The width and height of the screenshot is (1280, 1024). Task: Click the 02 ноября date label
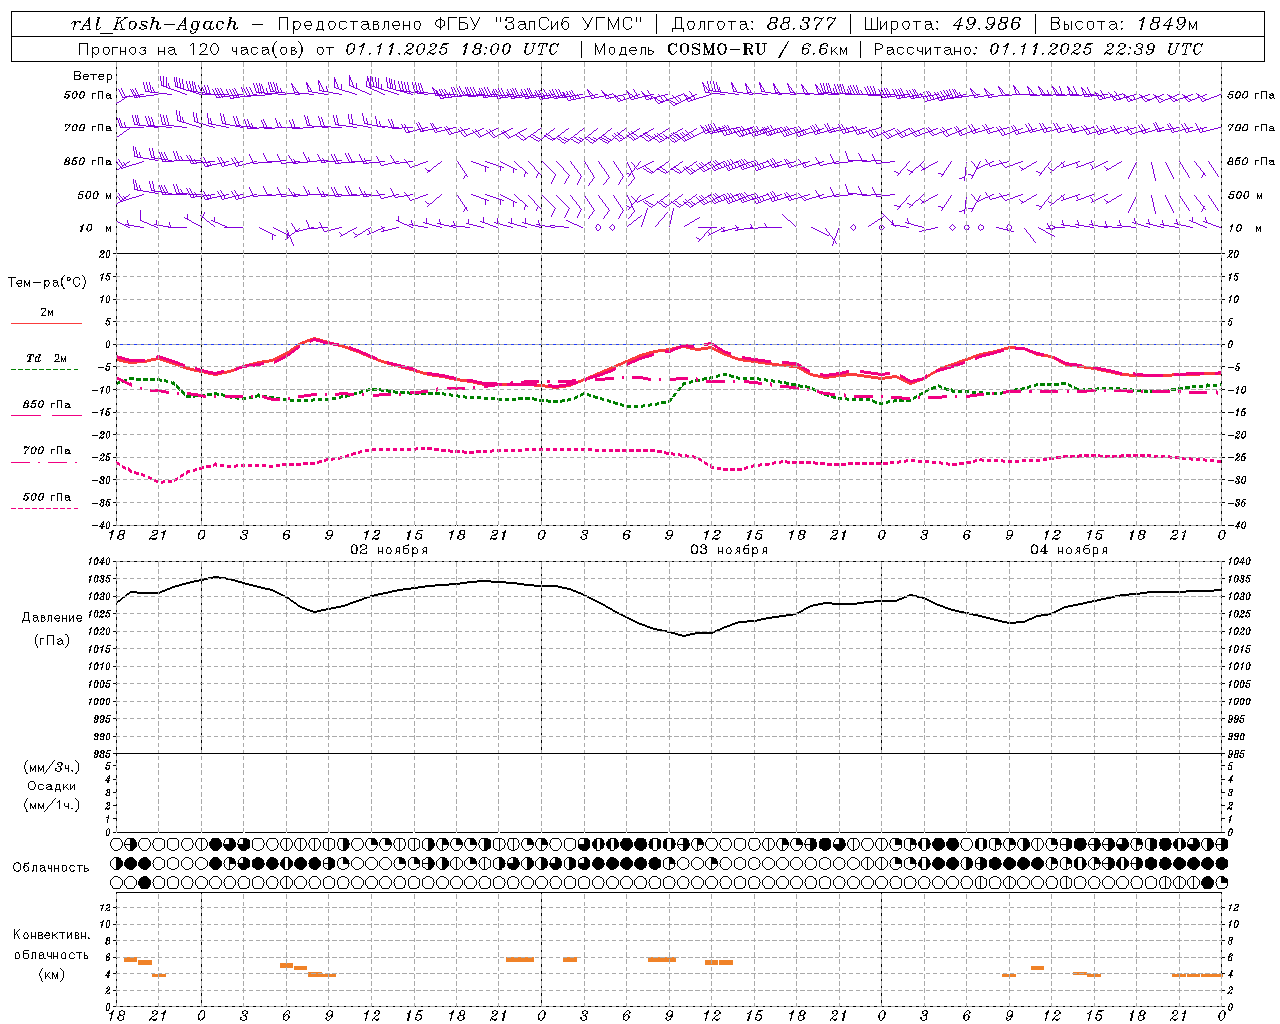pyautogui.click(x=389, y=550)
